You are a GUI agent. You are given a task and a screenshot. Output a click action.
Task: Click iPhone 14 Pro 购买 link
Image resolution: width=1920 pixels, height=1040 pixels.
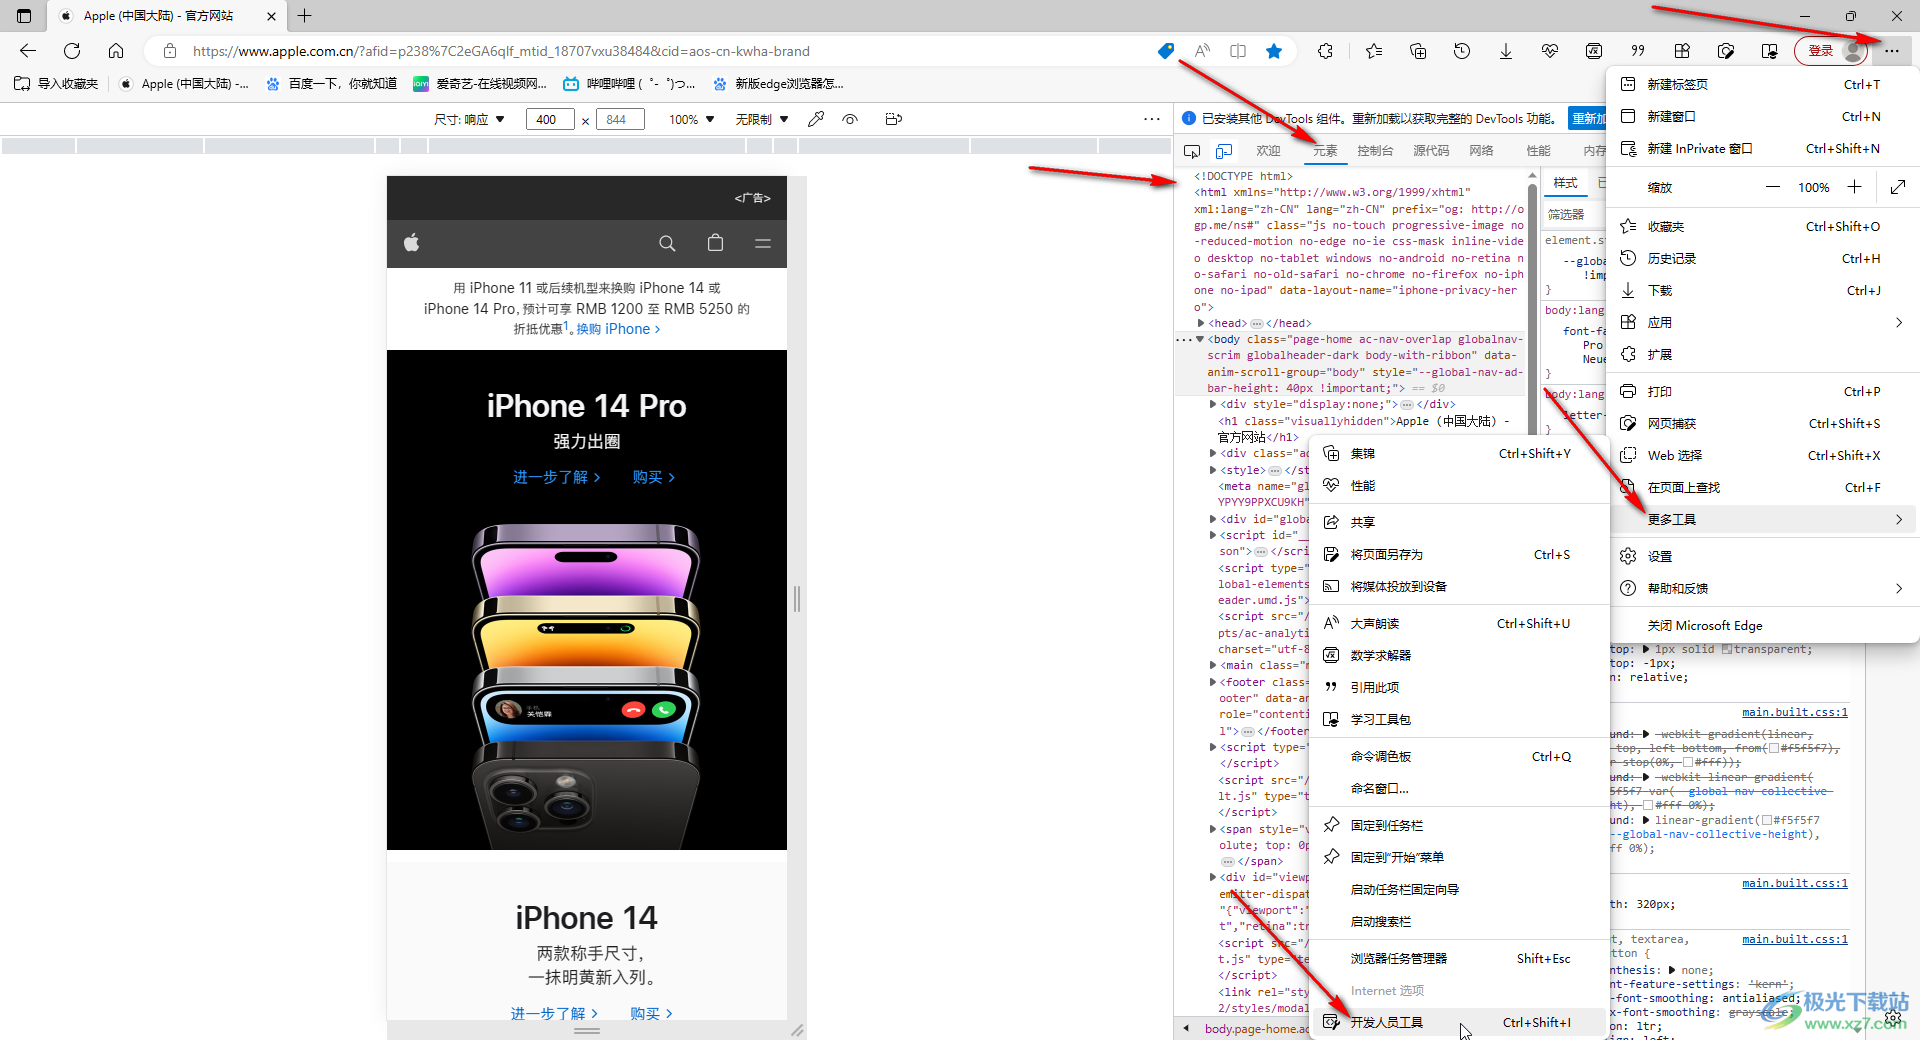click(654, 477)
